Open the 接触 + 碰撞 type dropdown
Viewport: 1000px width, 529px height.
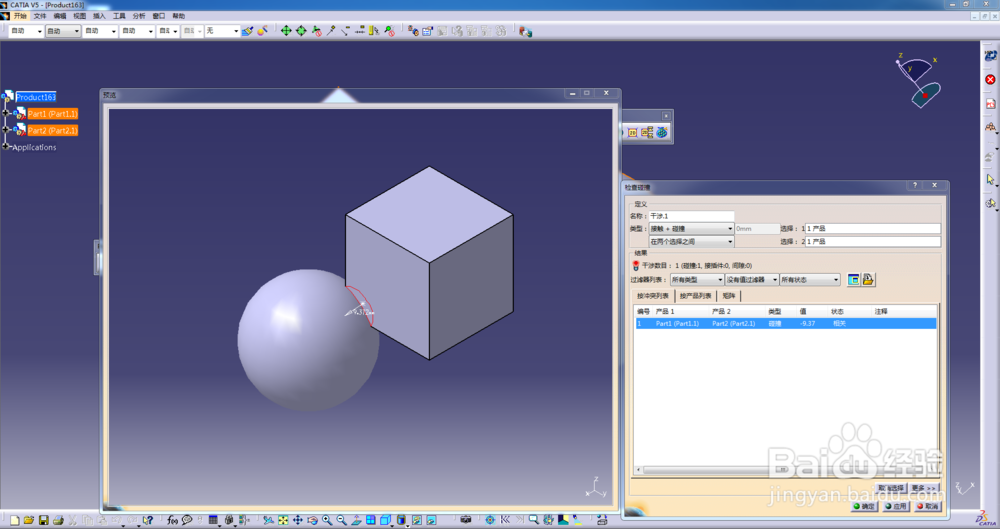pyautogui.click(x=691, y=228)
